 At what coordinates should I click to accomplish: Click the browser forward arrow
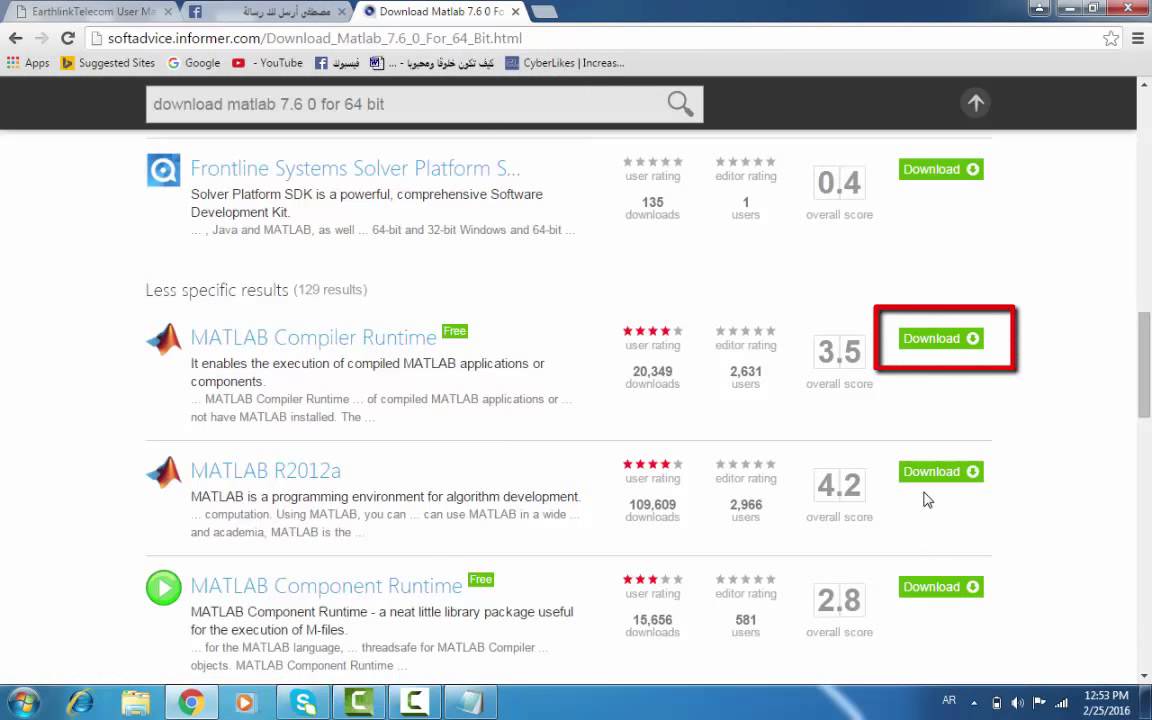tap(42, 38)
